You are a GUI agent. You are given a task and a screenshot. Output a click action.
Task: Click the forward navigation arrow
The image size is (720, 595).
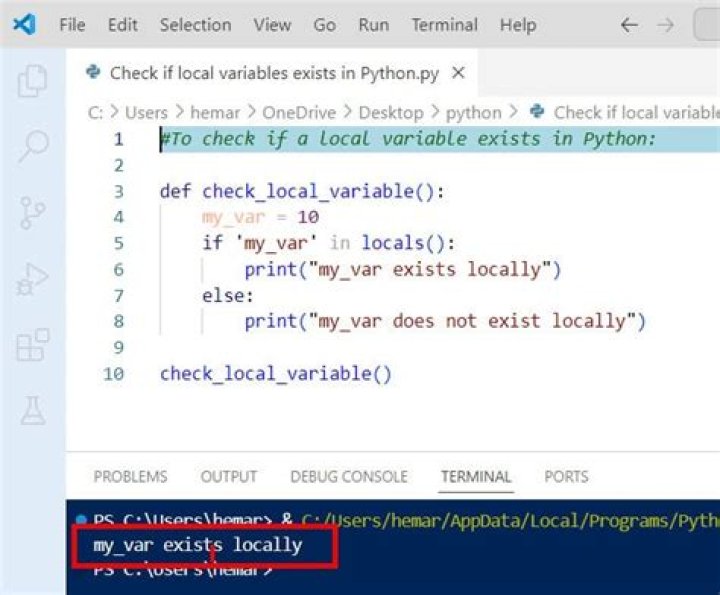(x=665, y=25)
